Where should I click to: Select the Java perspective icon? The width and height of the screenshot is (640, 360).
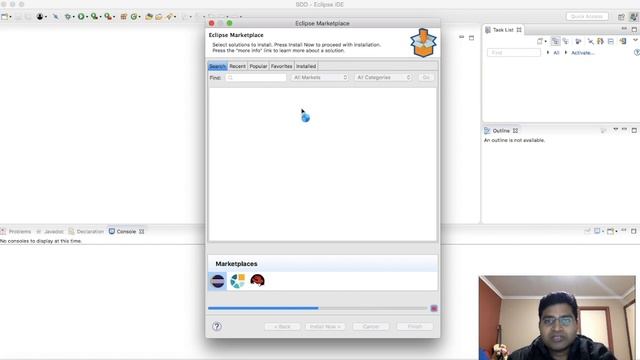click(633, 17)
